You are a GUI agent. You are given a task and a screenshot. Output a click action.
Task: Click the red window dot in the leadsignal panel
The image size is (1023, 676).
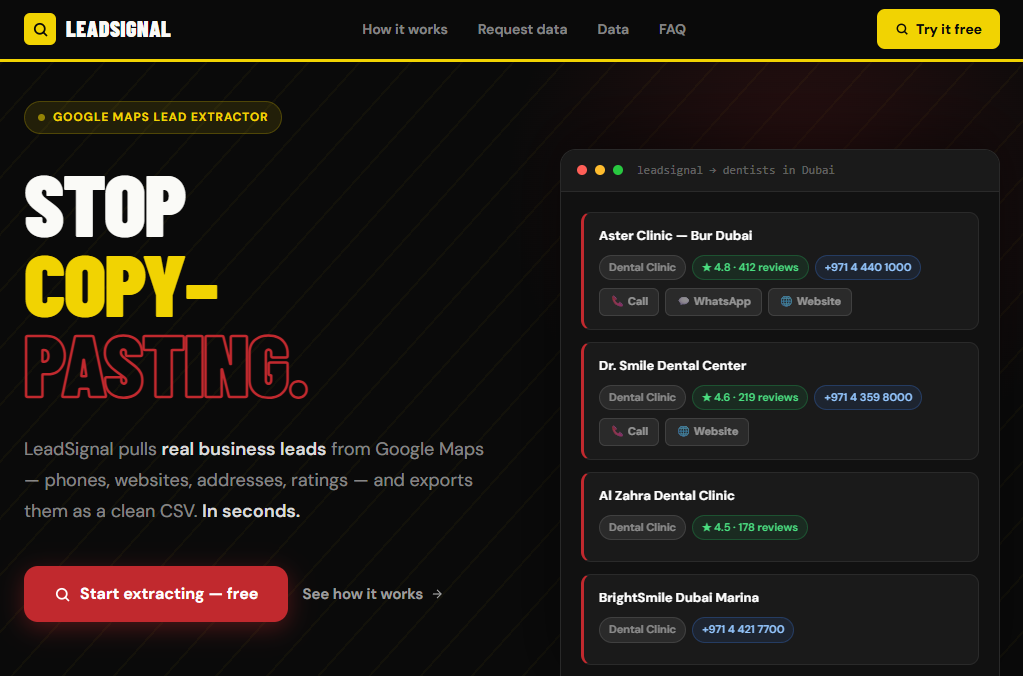582,170
